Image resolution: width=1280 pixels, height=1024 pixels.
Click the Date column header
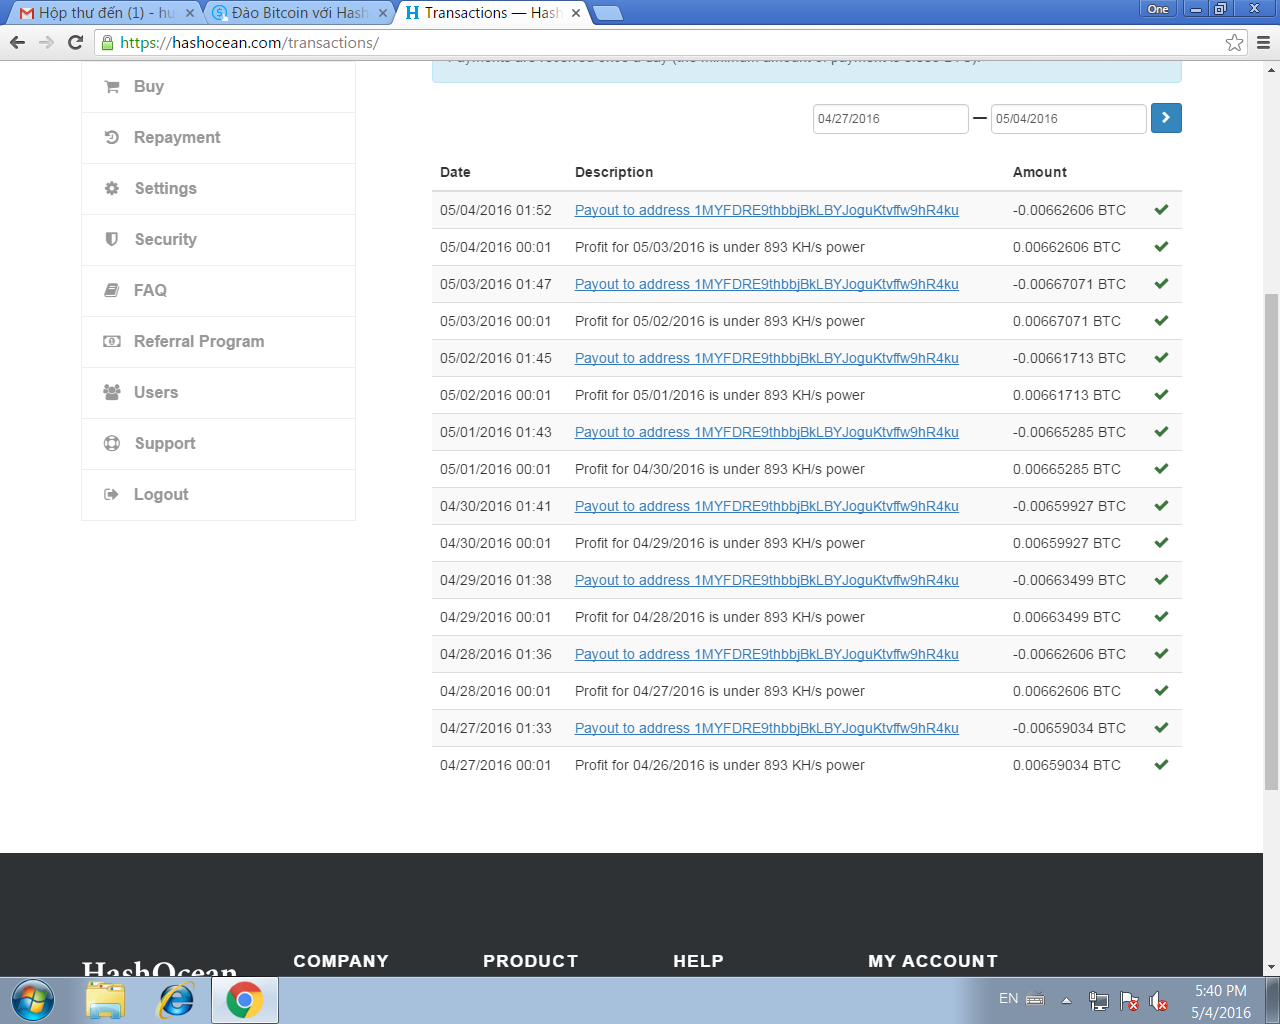coord(455,172)
